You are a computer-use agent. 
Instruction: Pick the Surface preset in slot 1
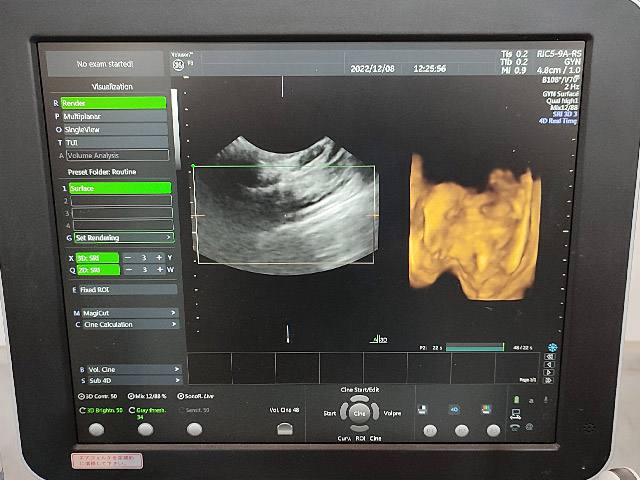[x=120, y=188]
